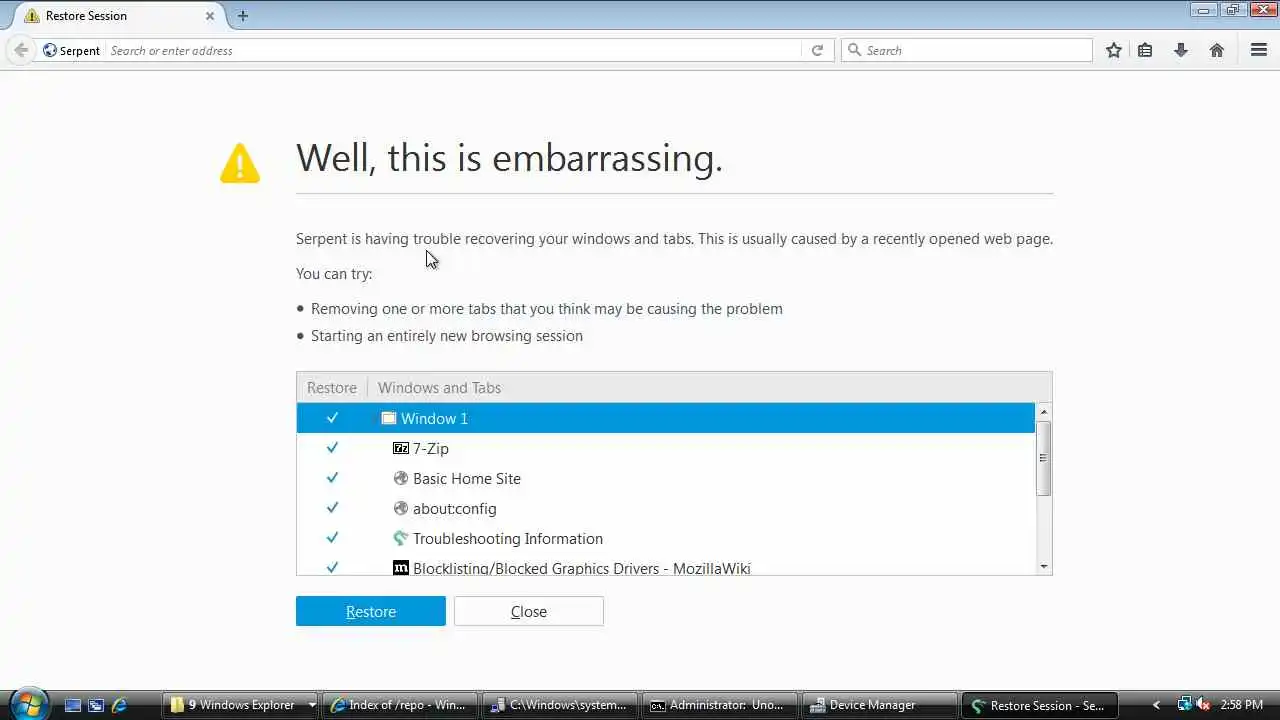Click the yellow warning triangle icon
Image resolution: width=1280 pixels, height=720 pixels.
pos(240,163)
